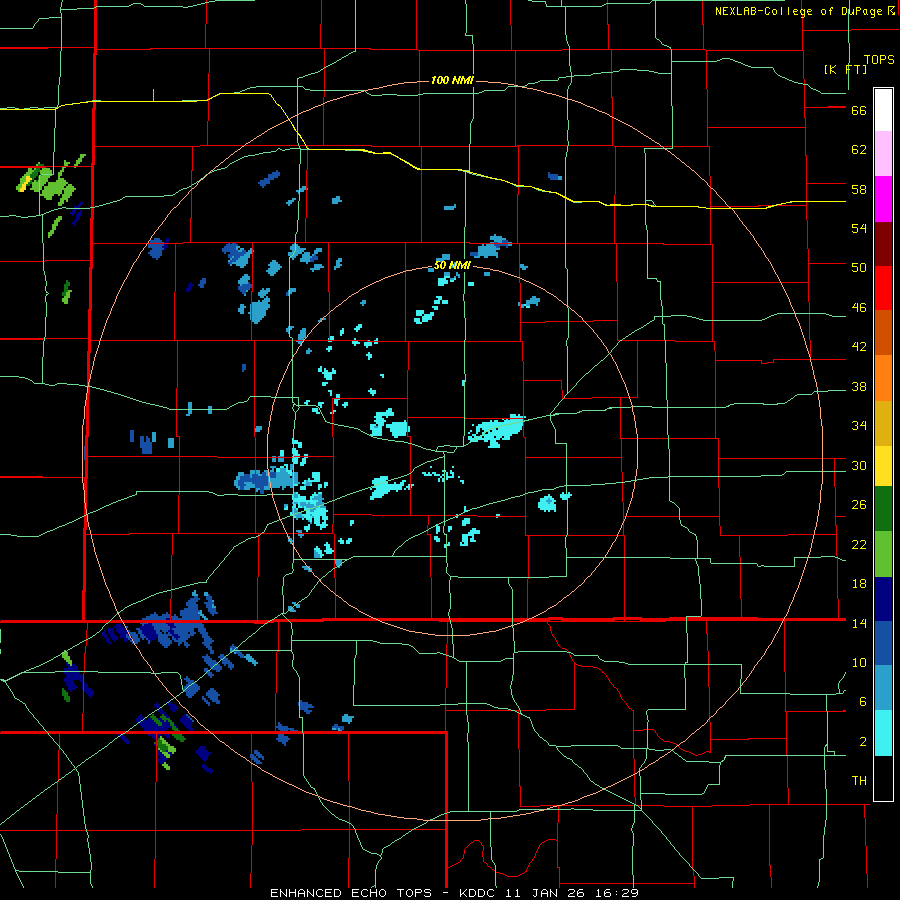Click the [K FT] units label
Viewport: 900px width, 900px height.
[845, 69]
